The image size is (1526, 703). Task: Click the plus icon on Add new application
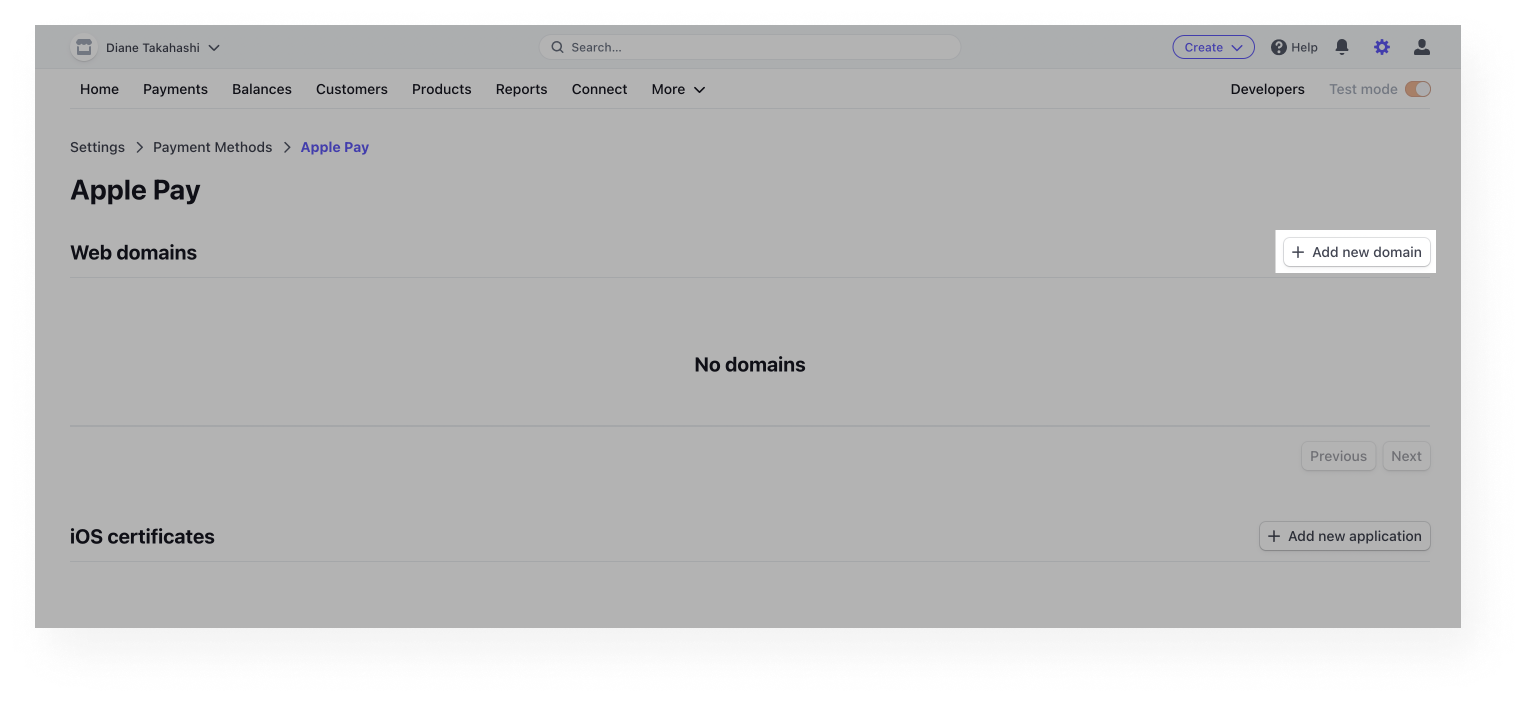[1274, 536]
